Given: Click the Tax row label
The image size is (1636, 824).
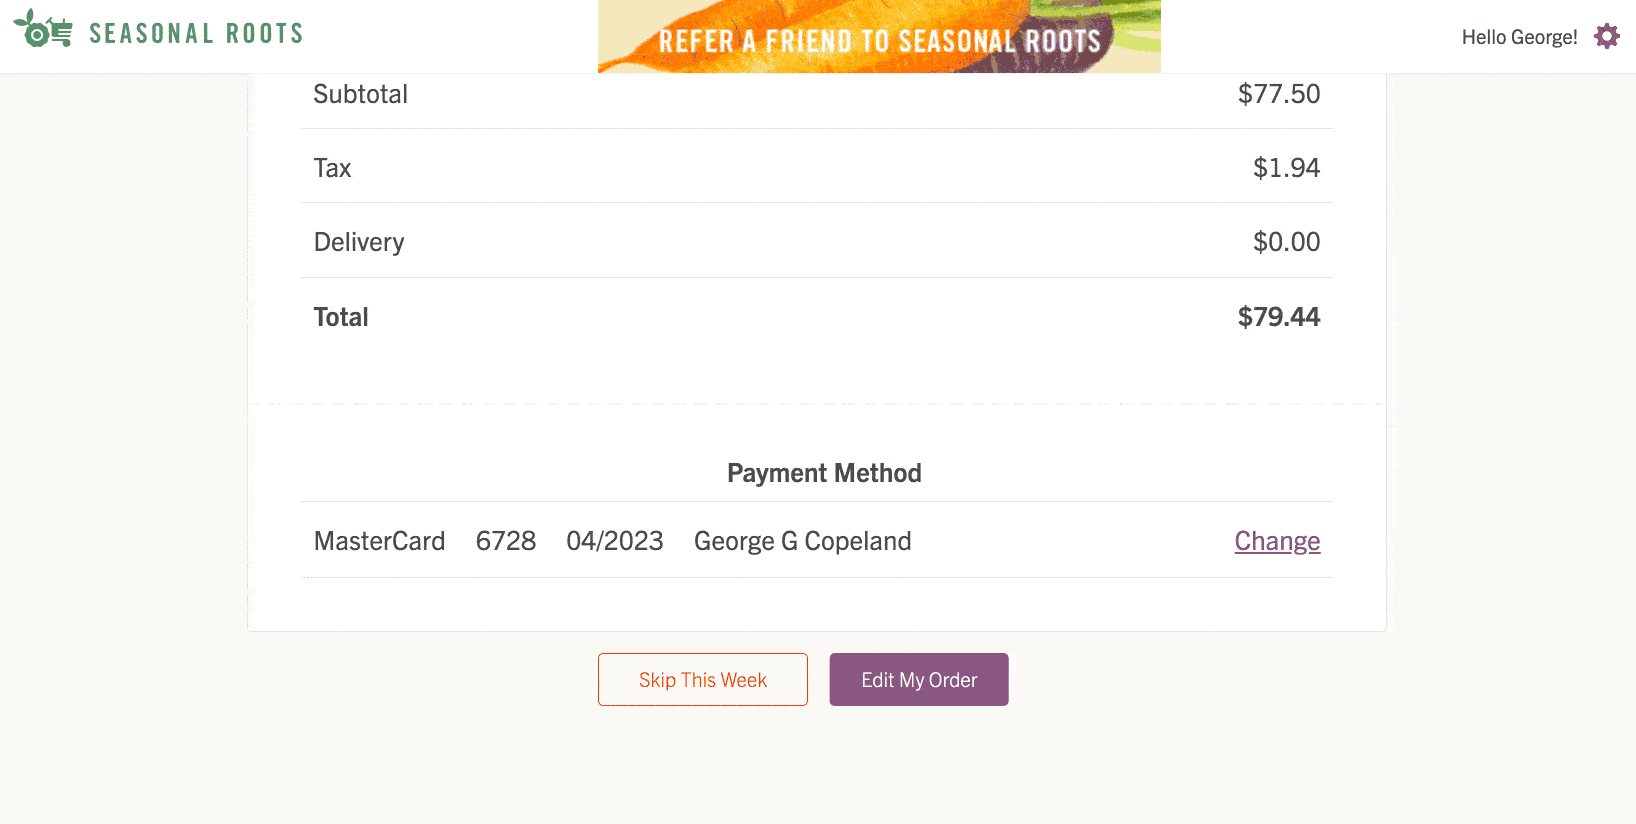Looking at the screenshot, I should [x=333, y=168].
